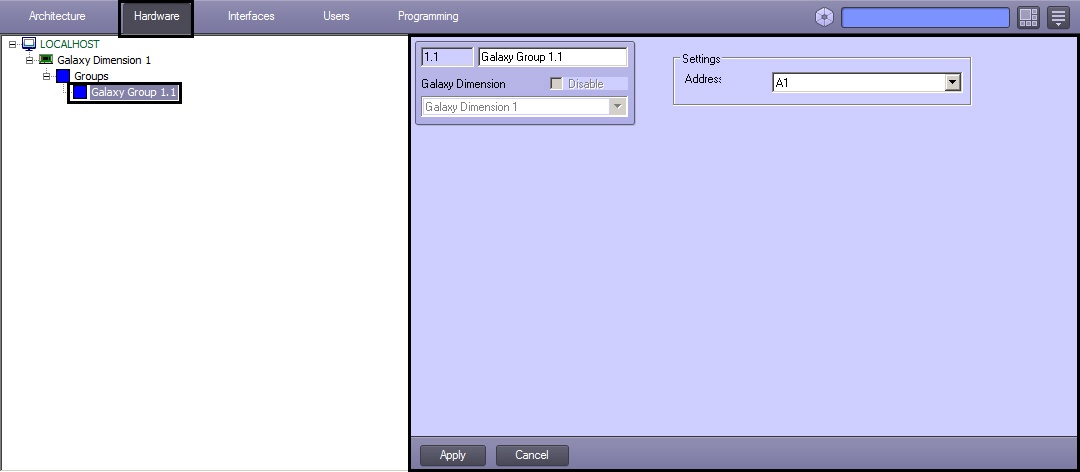Click the Galaxy Group 1.1 name field
The height and width of the screenshot is (472, 1080).
(x=553, y=57)
